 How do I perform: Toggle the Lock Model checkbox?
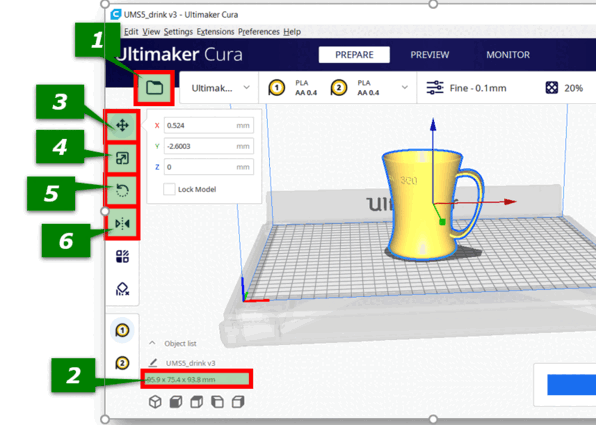[x=169, y=189]
